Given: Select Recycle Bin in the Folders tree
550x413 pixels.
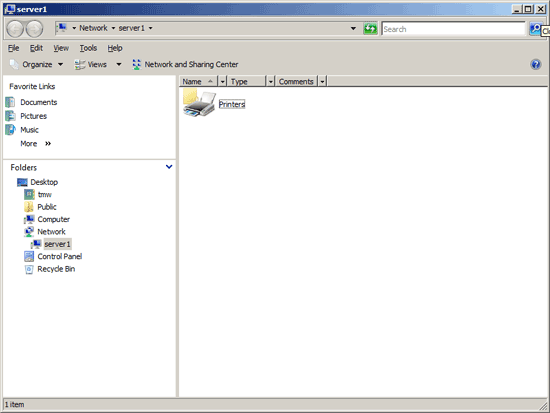Looking at the screenshot, I should click(56, 269).
